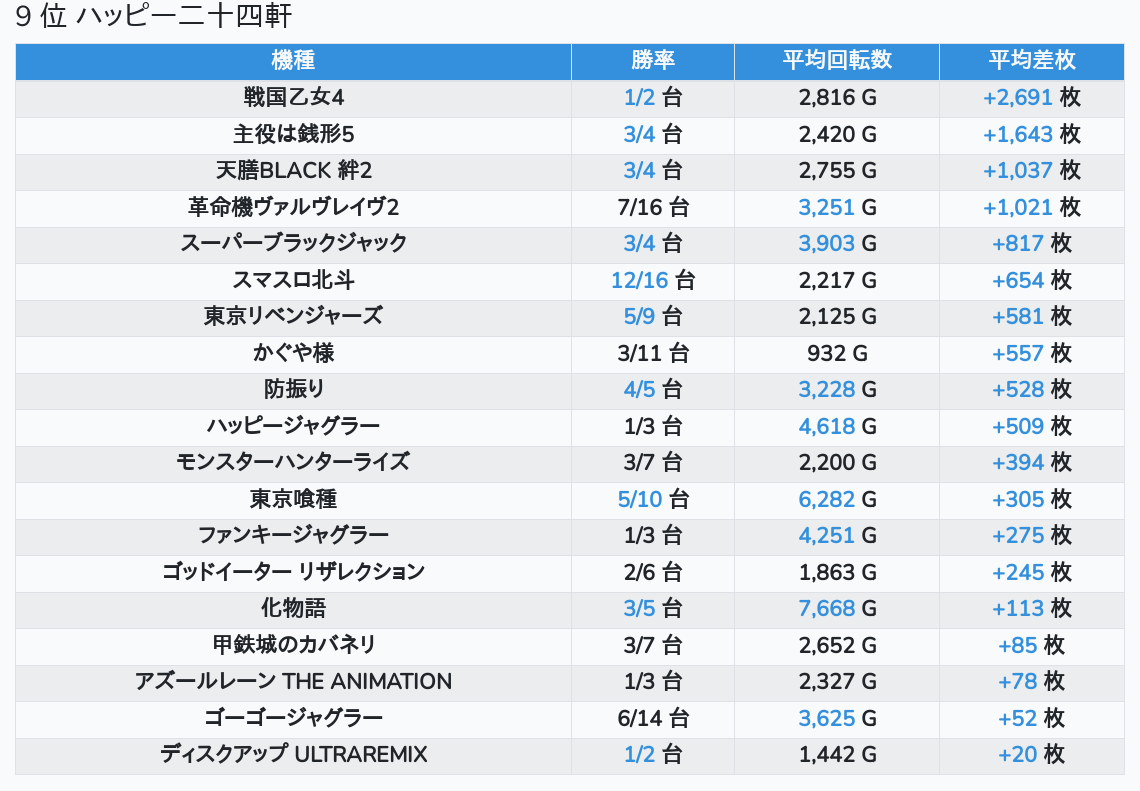Click the 12/16 win rate value
The height and width of the screenshot is (791, 1140).
(x=640, y=280)
